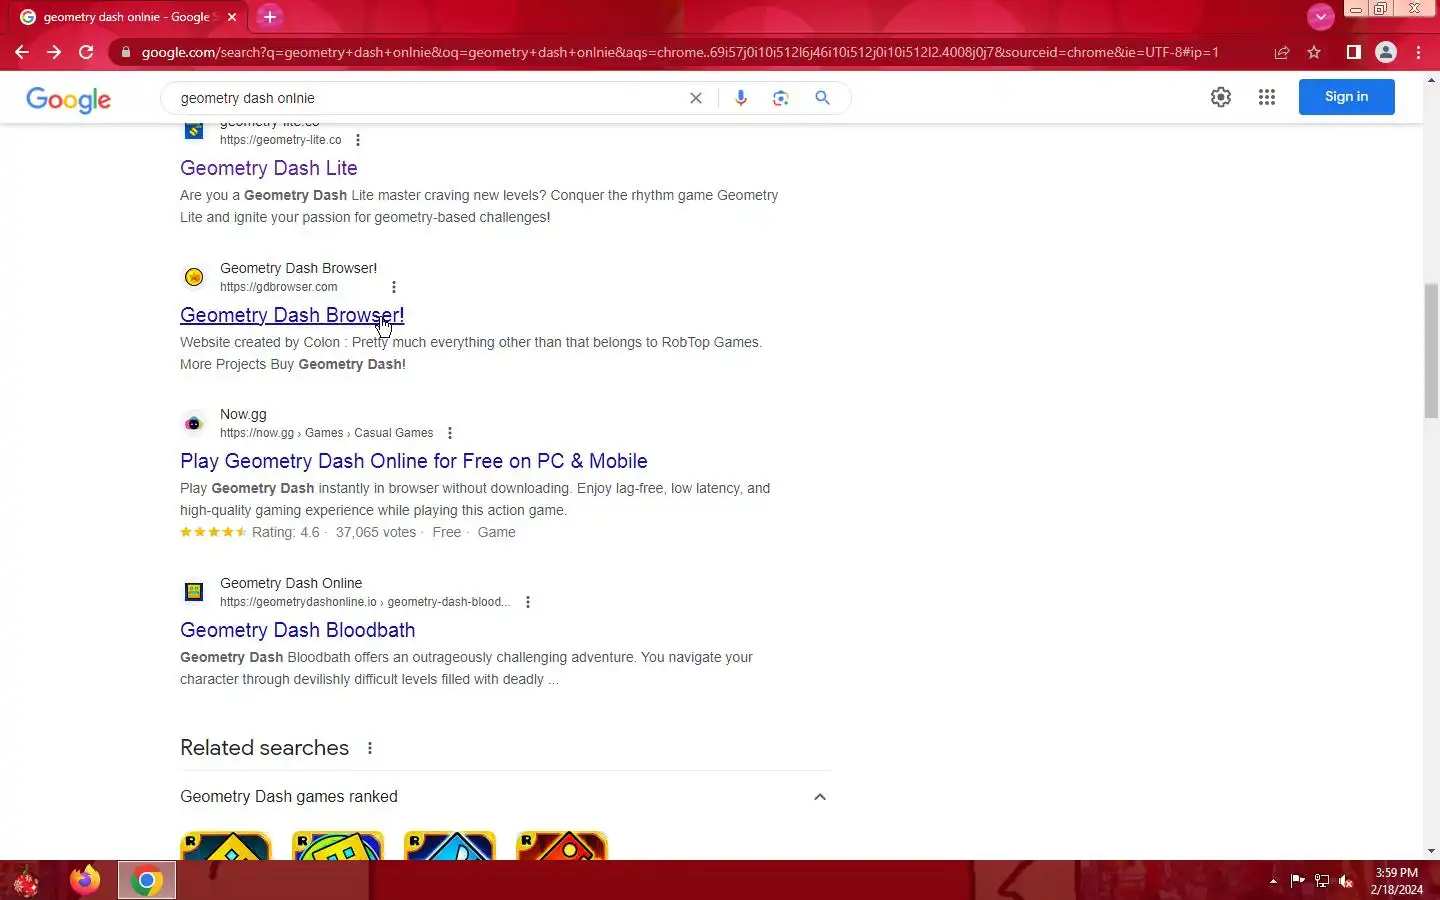Image resolution: width=1440 pixels, height=900 pixels.
Task: Open more options for now.gg result
Action: (x=450, y=433)
